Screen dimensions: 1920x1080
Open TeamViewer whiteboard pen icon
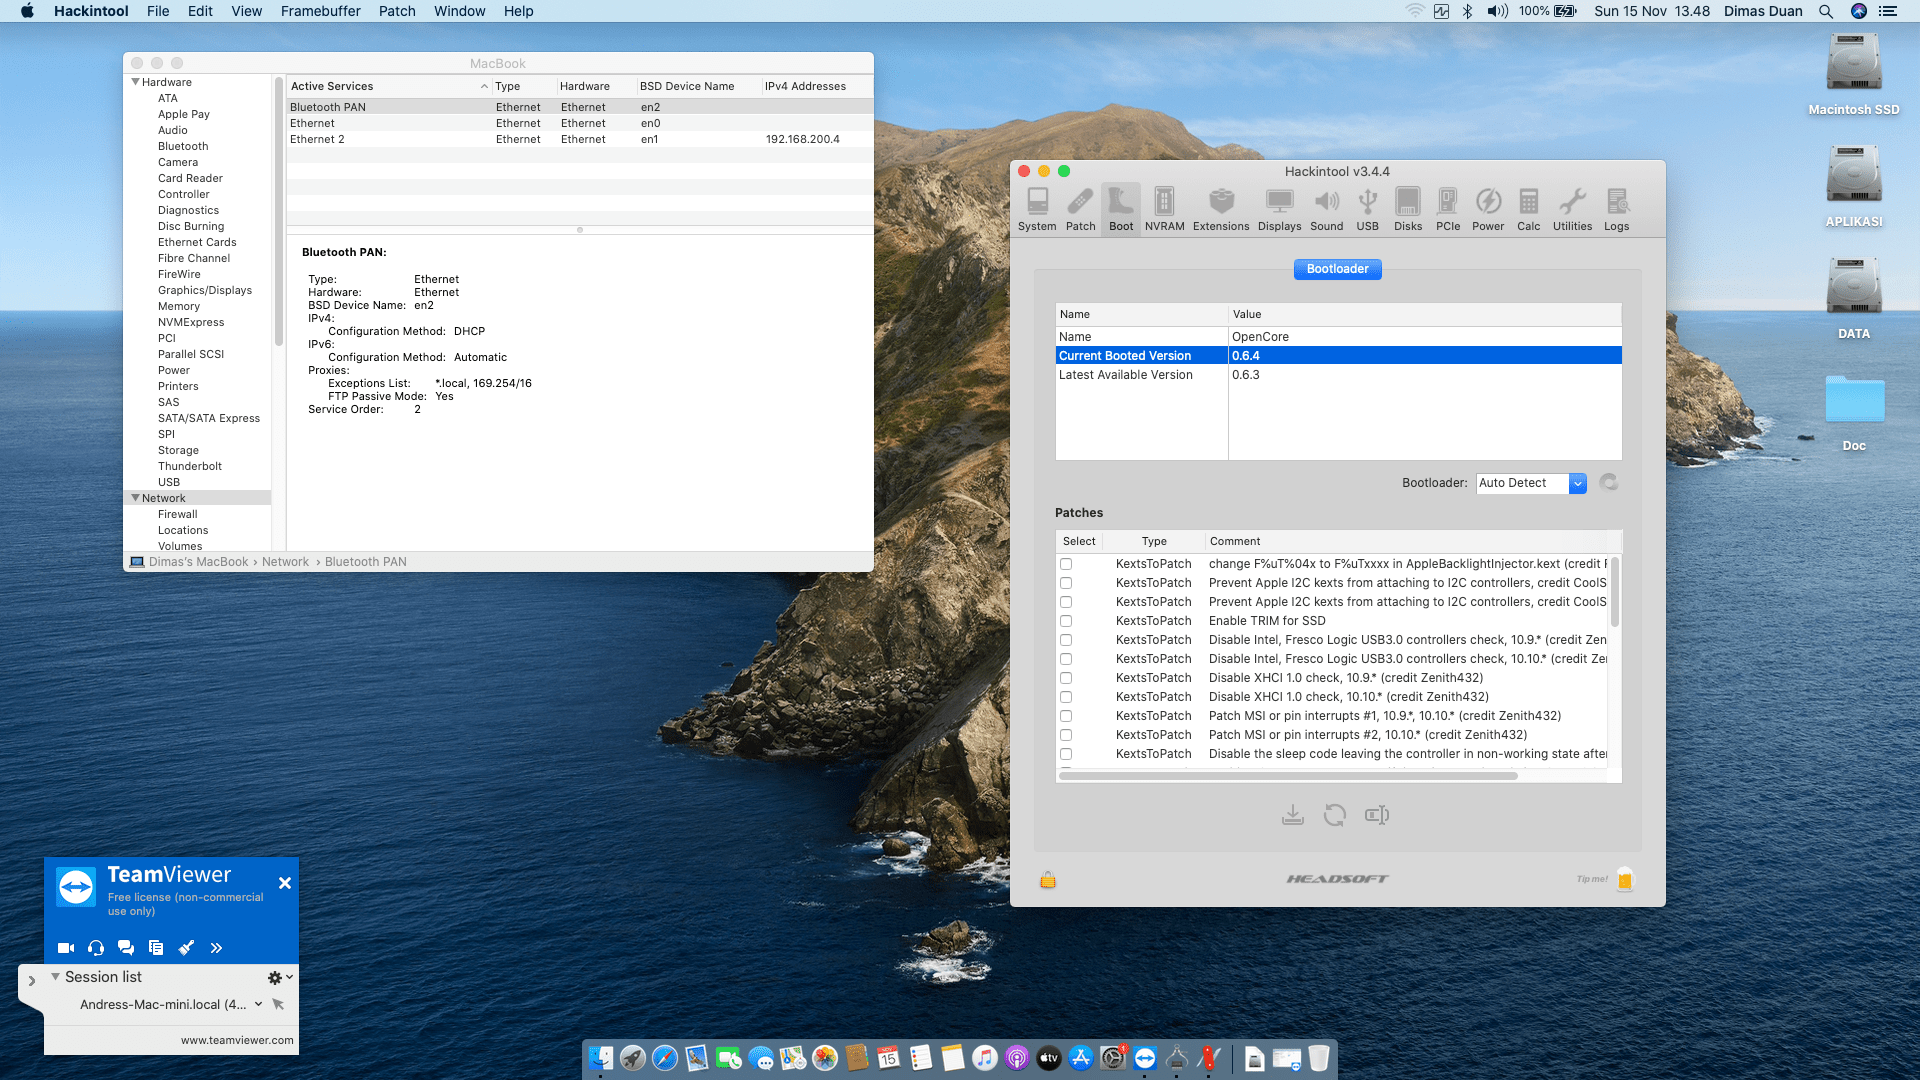pyautogui.click(x=186, y=948)
